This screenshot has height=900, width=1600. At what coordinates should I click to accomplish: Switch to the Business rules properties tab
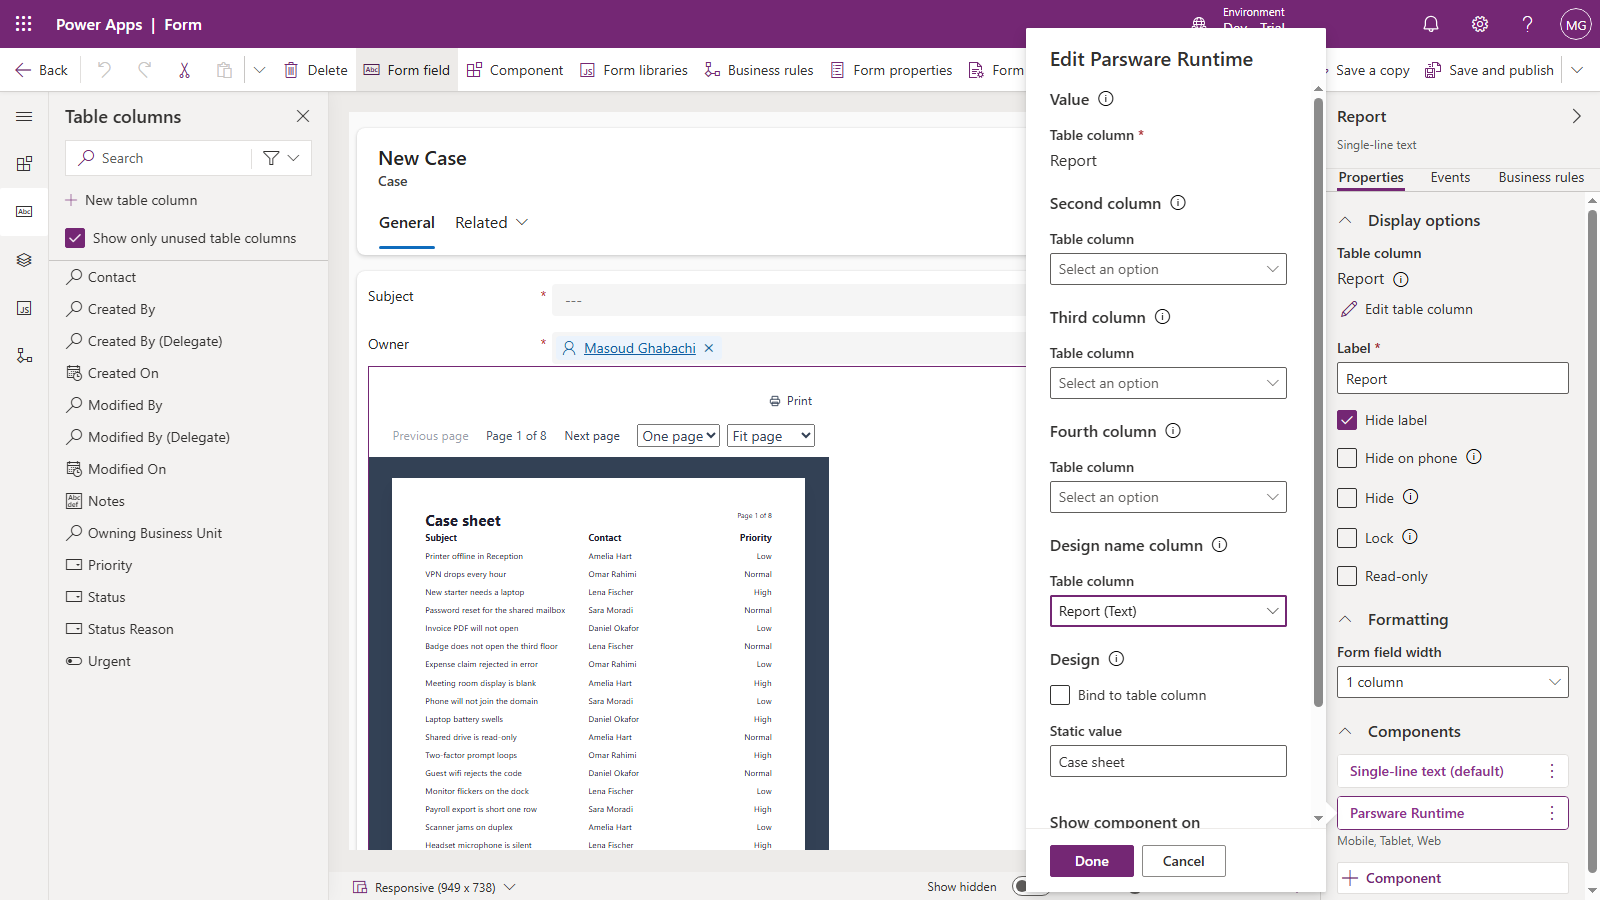(1541, 177)
